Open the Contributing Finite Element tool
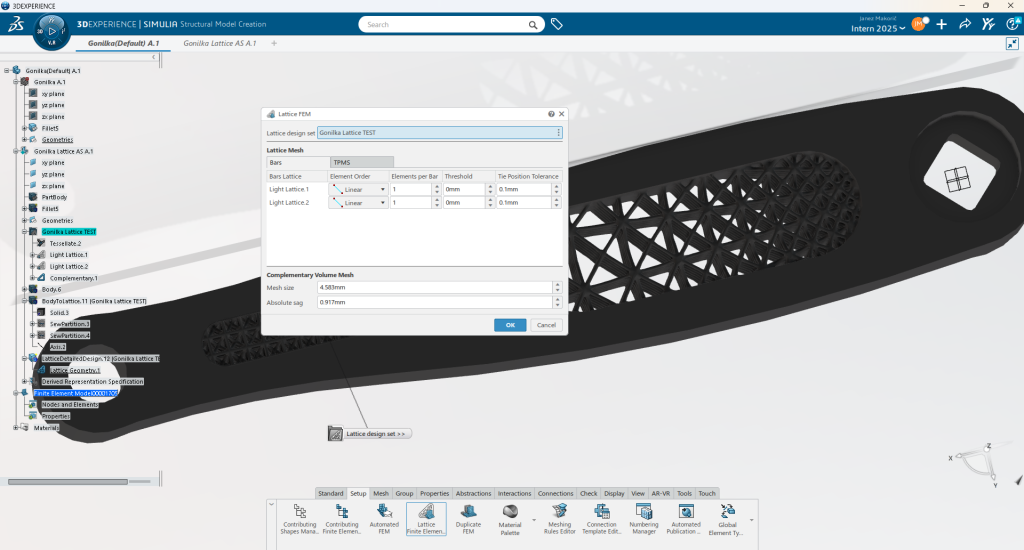The width and height of the screenshot is (1024, 550). click(x=342, y=519)
